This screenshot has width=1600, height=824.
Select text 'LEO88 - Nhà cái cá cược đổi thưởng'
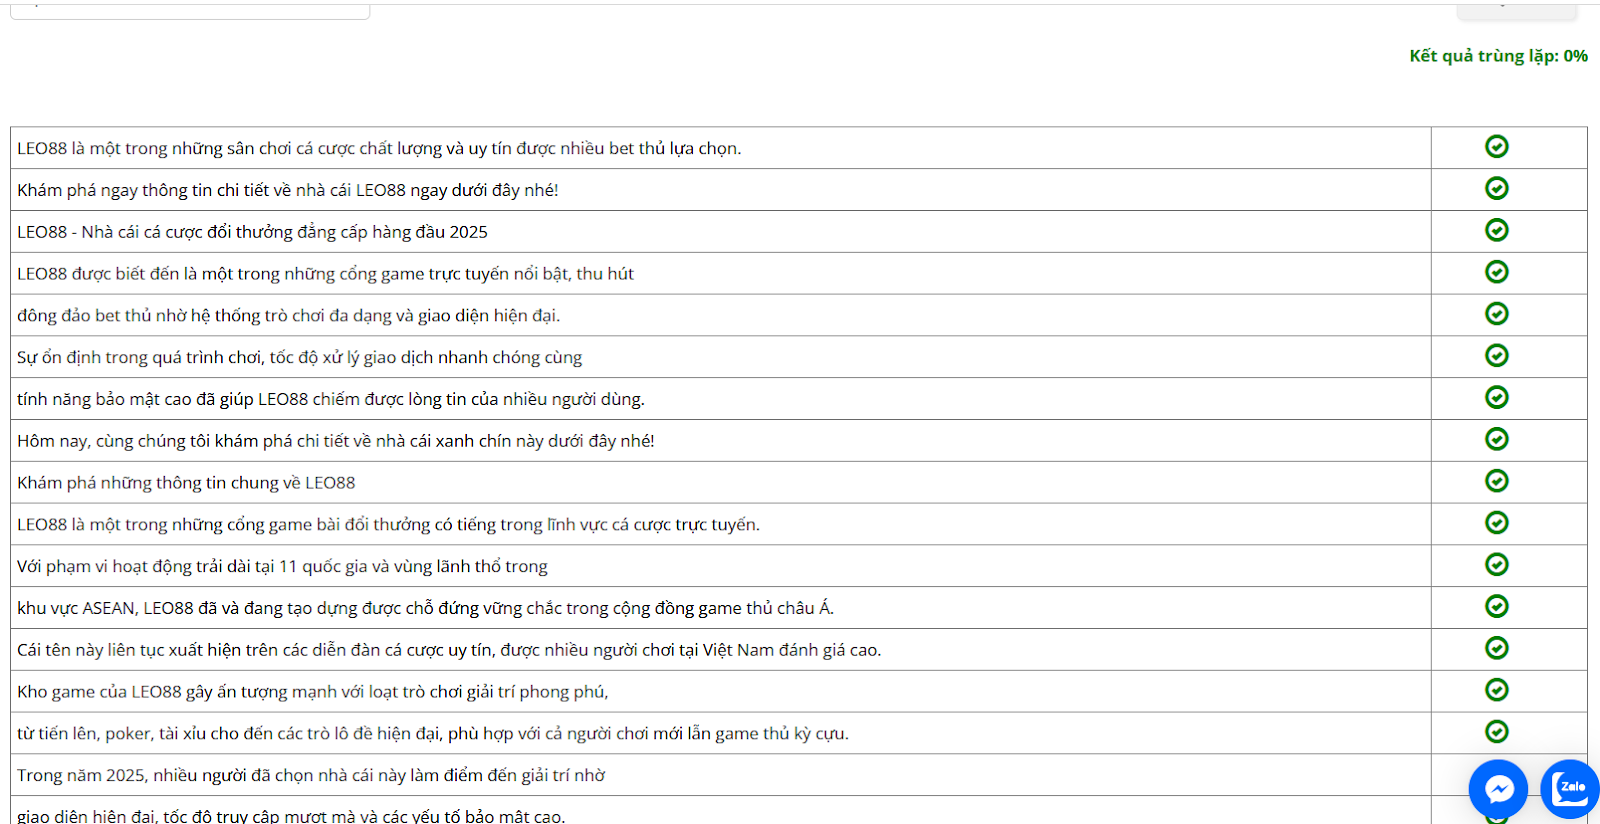[155, 232]
